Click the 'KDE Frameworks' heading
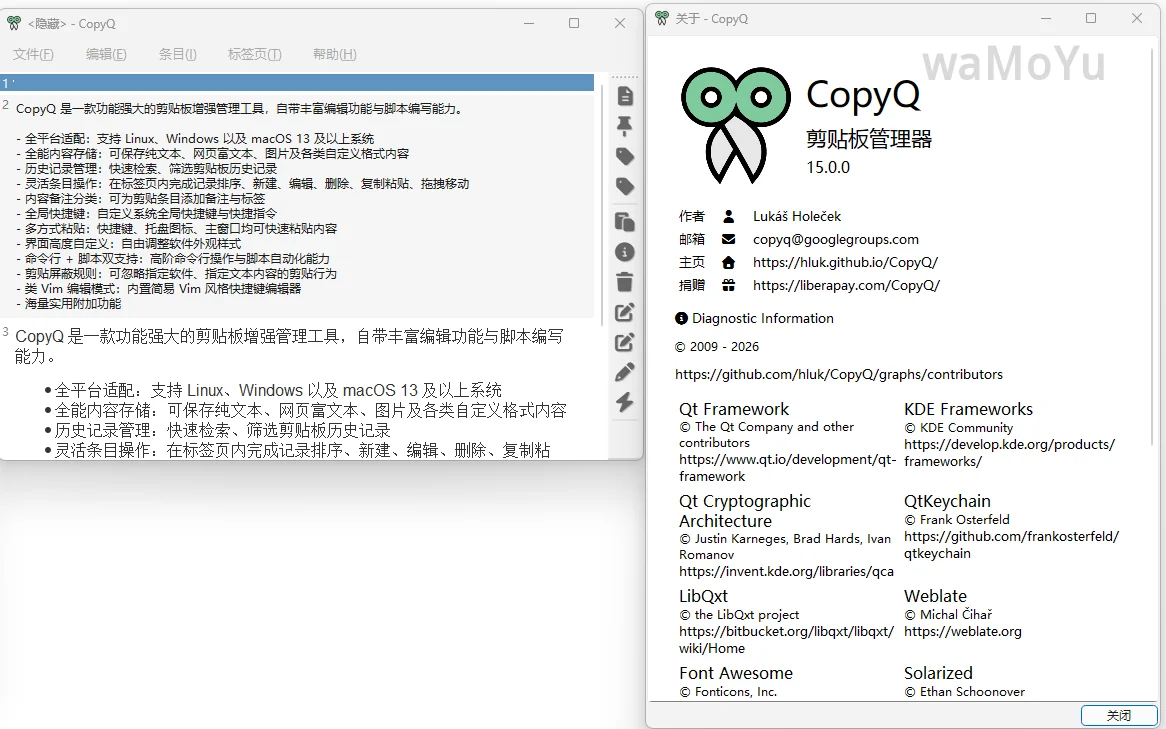 point(968,409)
